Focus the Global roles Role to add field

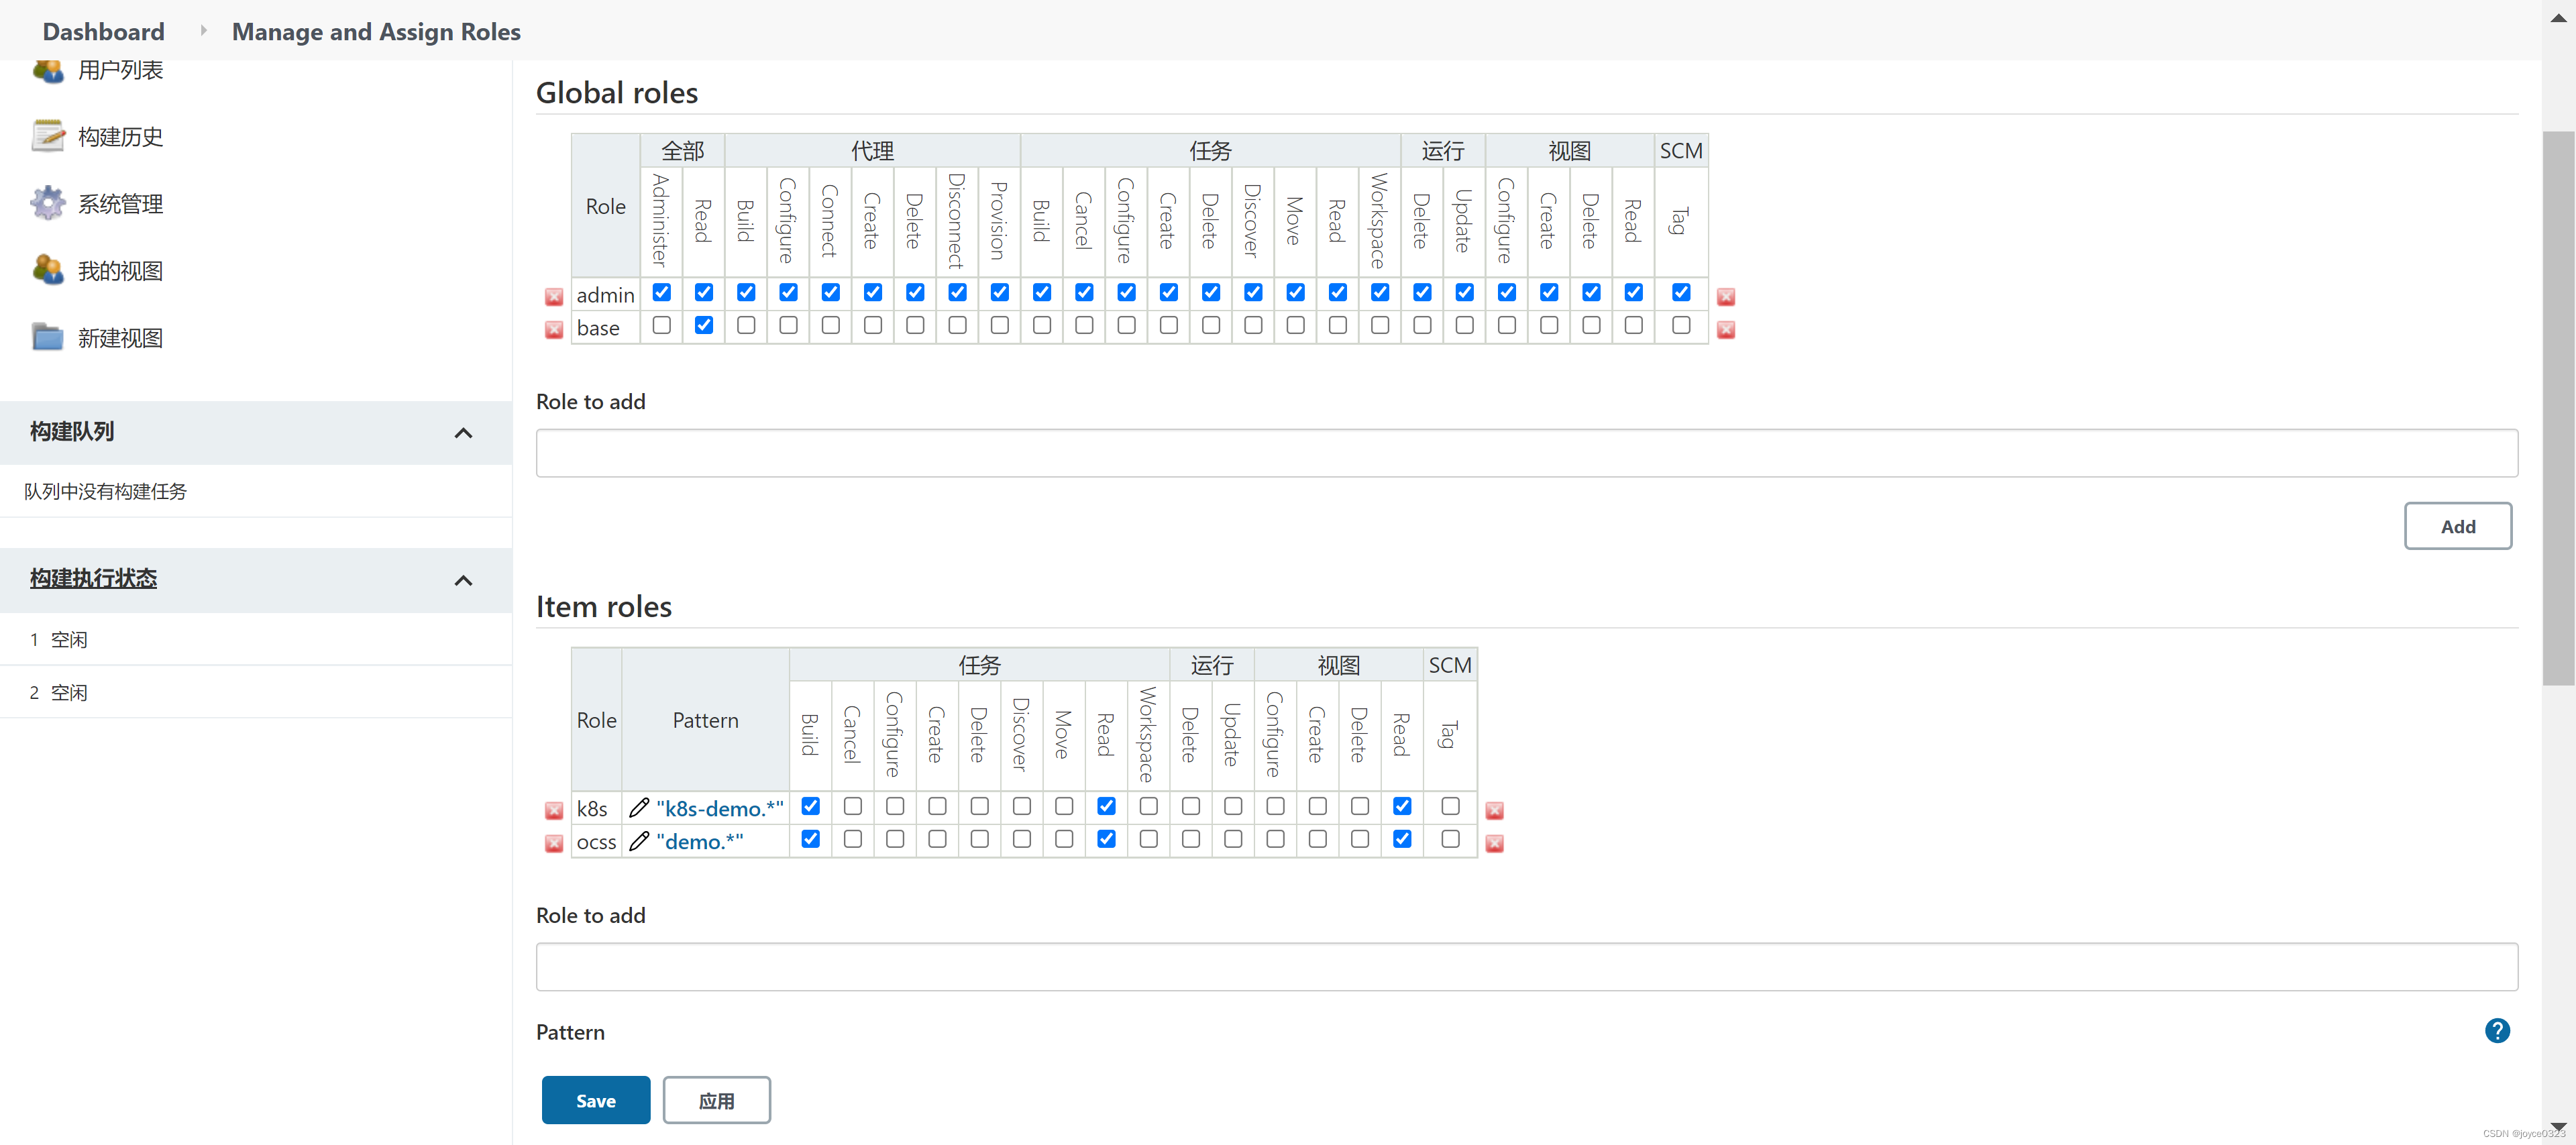[1526, 453]
